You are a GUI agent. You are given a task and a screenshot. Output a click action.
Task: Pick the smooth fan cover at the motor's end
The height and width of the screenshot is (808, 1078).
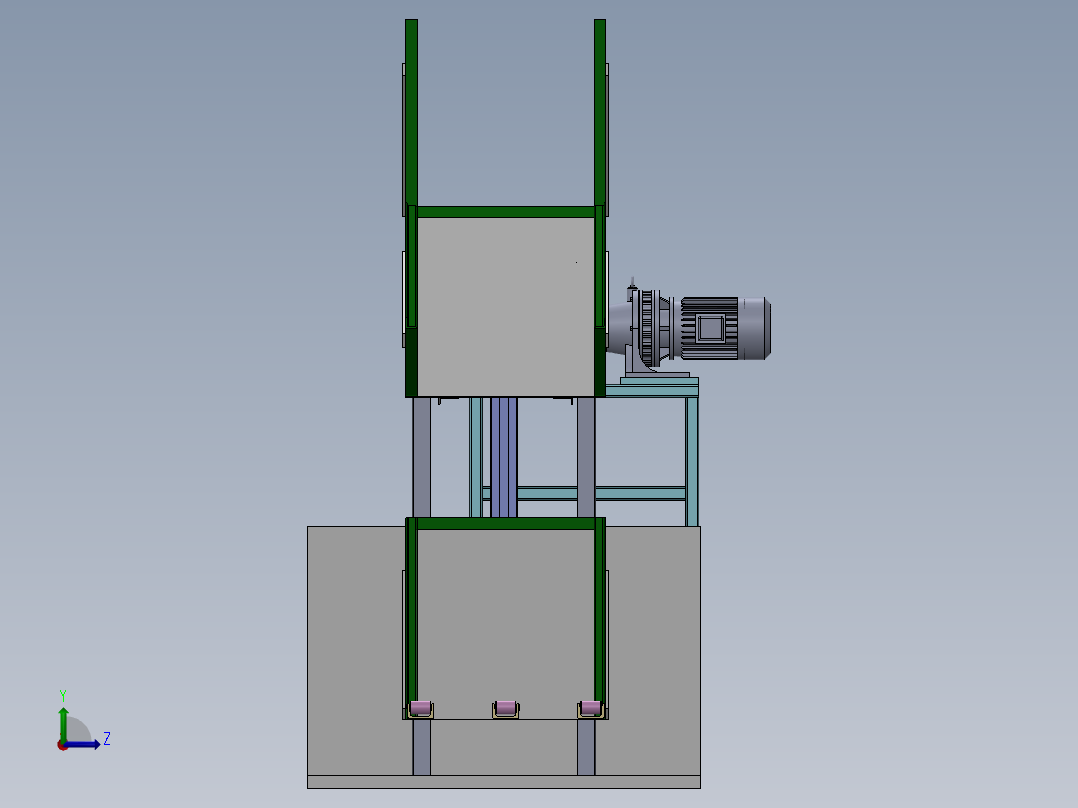[754, 328]
